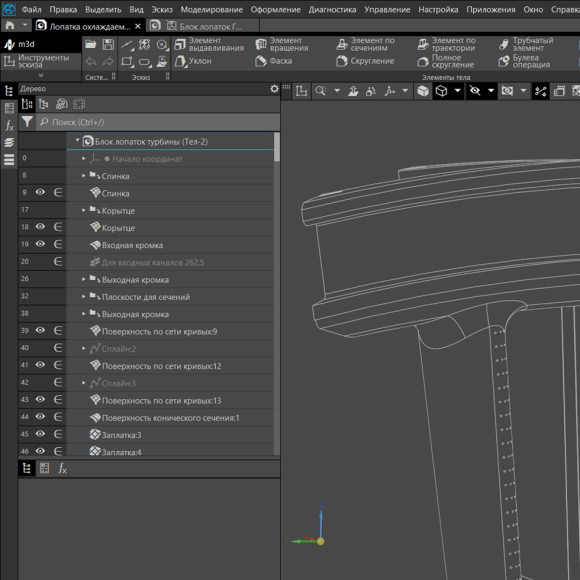Open dropdown arrow next to zoom tool
580x580 pixels.
click(x=337, y=91)
